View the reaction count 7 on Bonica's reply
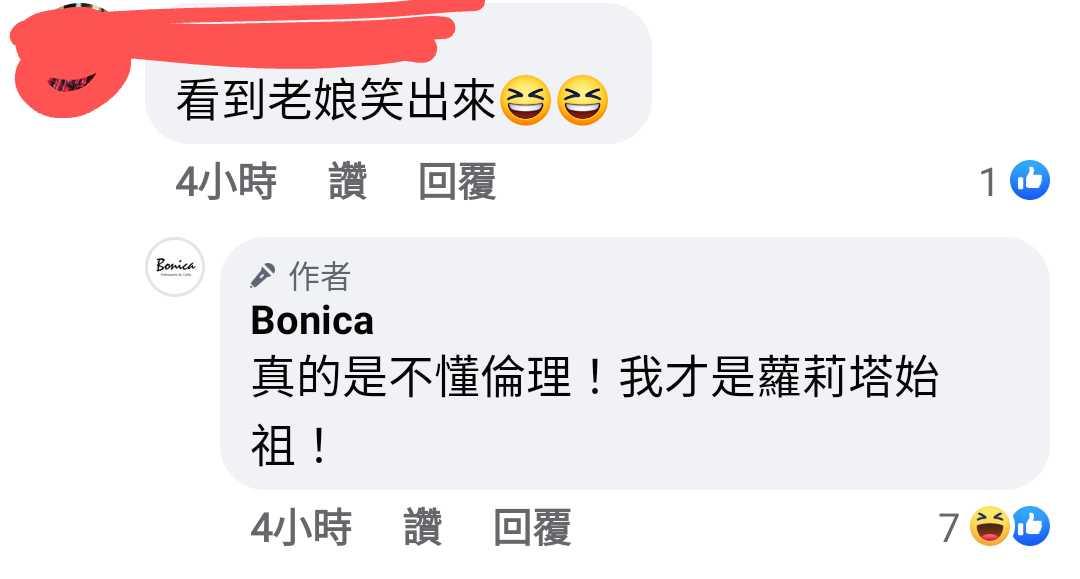1080x579 pixels. pyautogui.click(x=949, y=528)
